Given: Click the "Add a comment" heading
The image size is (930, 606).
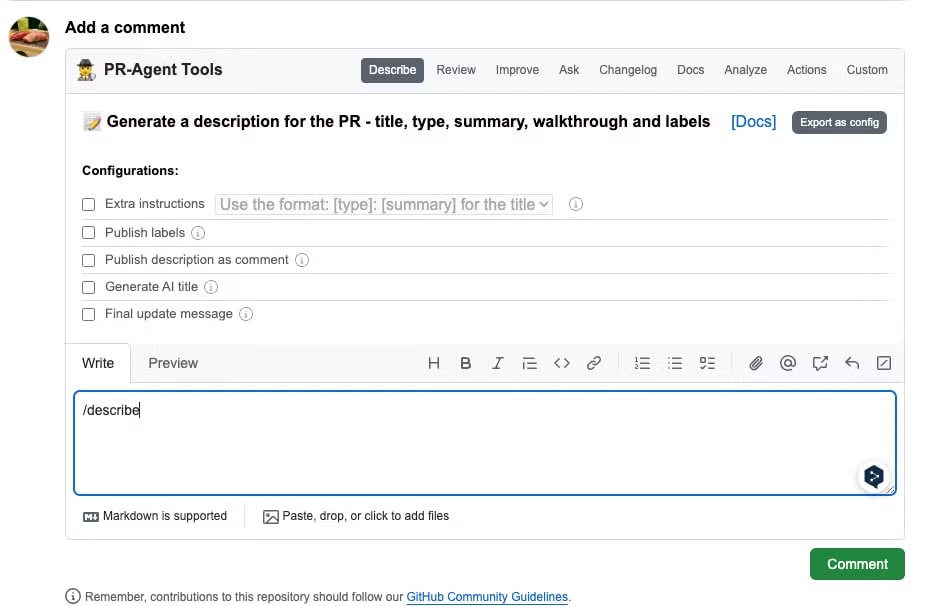Looking at the screenshot, I should (125, 27).
